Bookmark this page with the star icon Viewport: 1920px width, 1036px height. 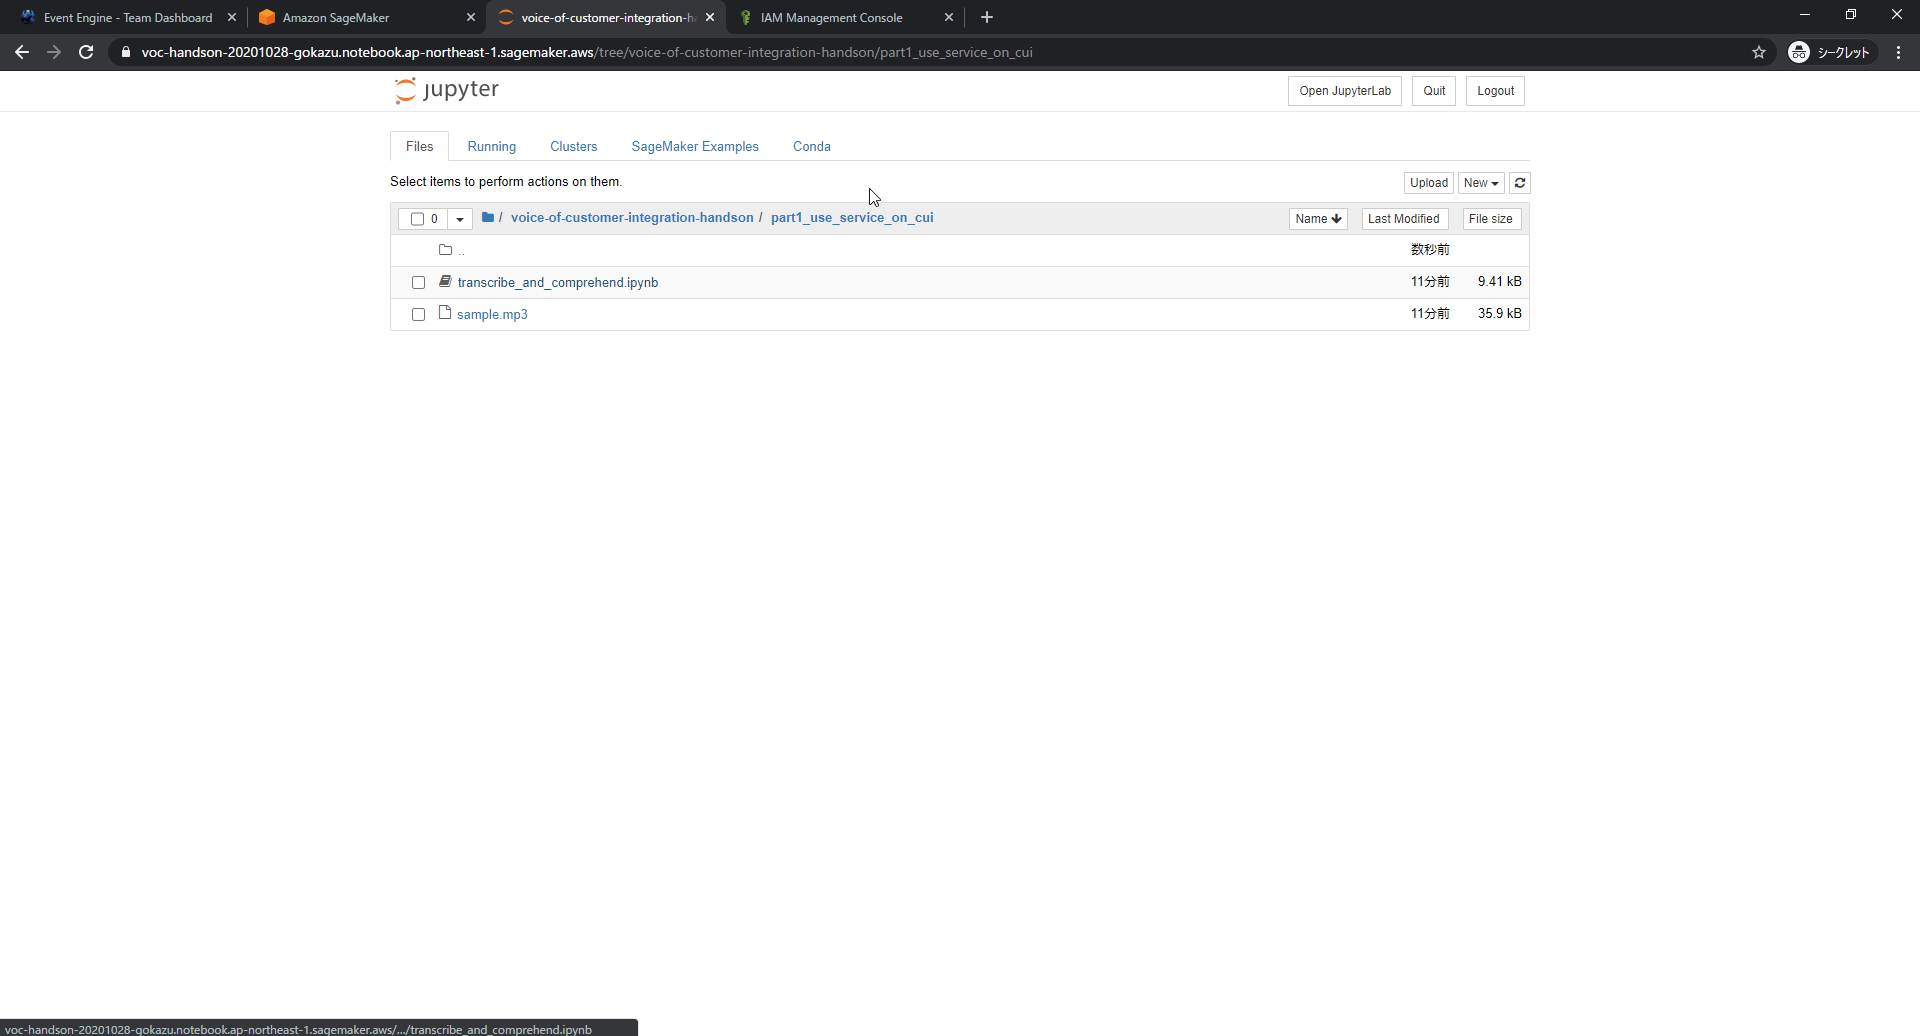[1759, 52]
